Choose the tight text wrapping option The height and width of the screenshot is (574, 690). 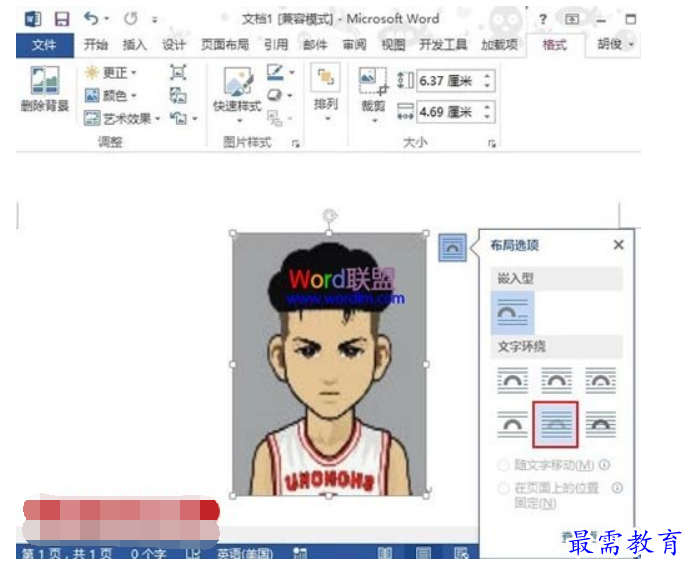[x=556, y=380]
